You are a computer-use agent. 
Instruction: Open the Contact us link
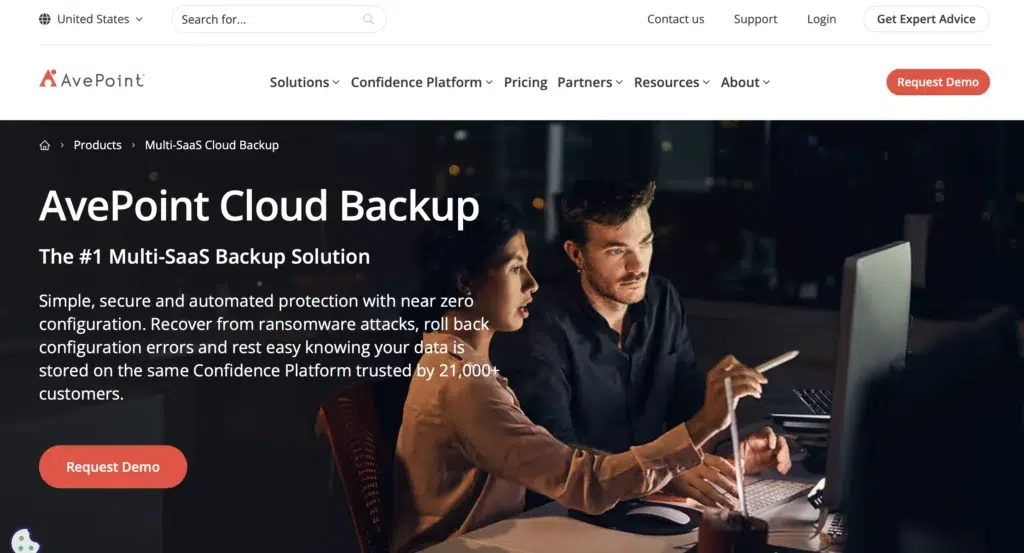(675, 19)
